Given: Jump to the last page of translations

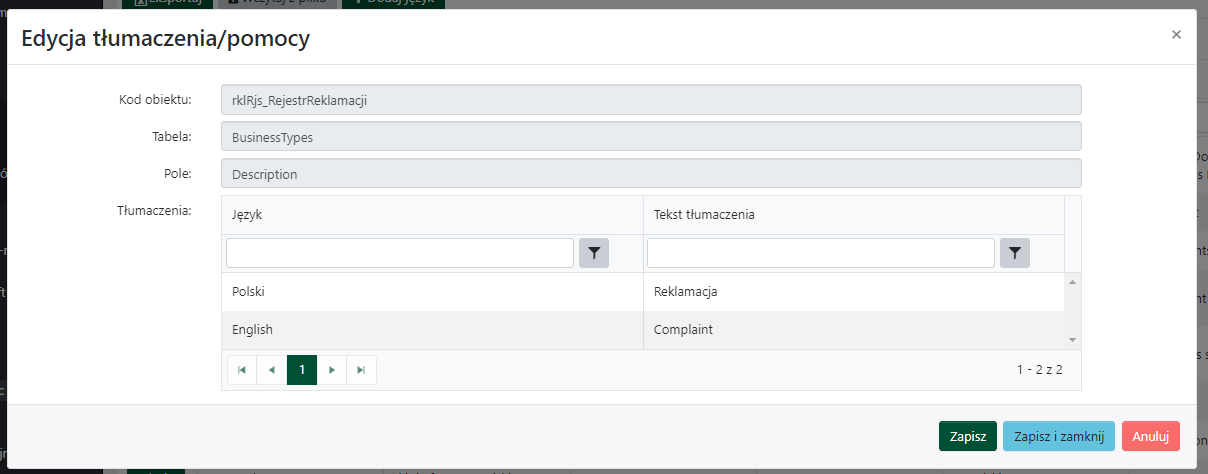Looking at the screenshot, I should tap(361, 370).
